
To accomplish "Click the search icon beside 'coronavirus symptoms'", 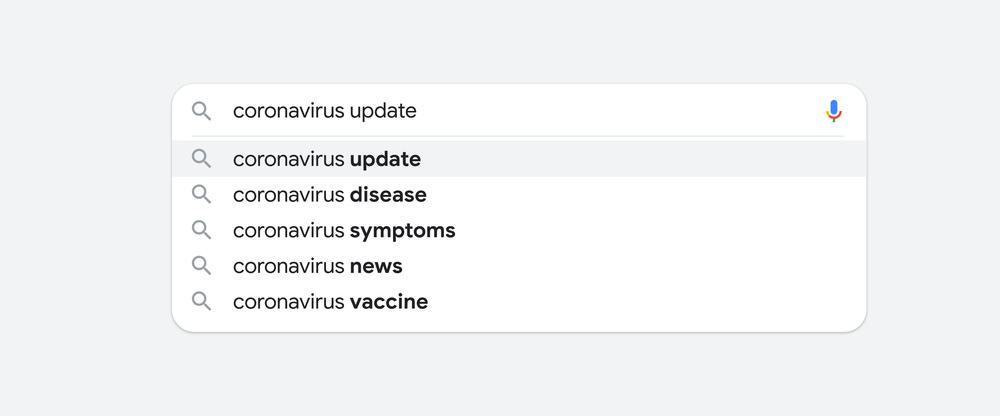I will (x=202, y=230).
